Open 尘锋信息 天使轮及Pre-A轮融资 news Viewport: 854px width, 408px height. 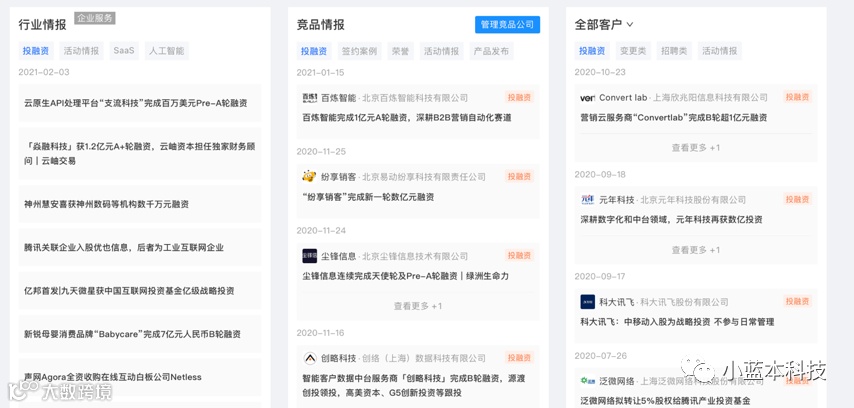coord(405,276)
